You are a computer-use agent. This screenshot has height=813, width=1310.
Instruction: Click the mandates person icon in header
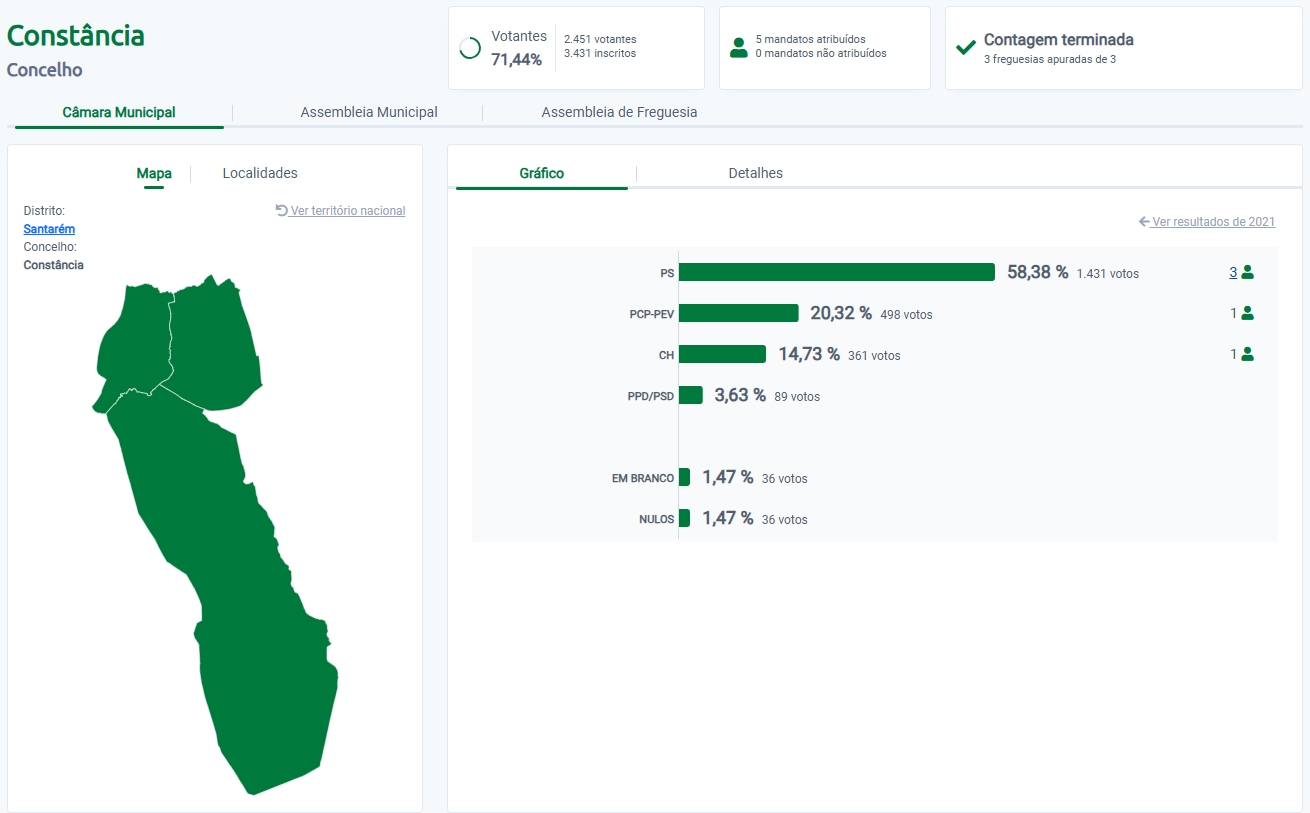(x=739, y=47)
